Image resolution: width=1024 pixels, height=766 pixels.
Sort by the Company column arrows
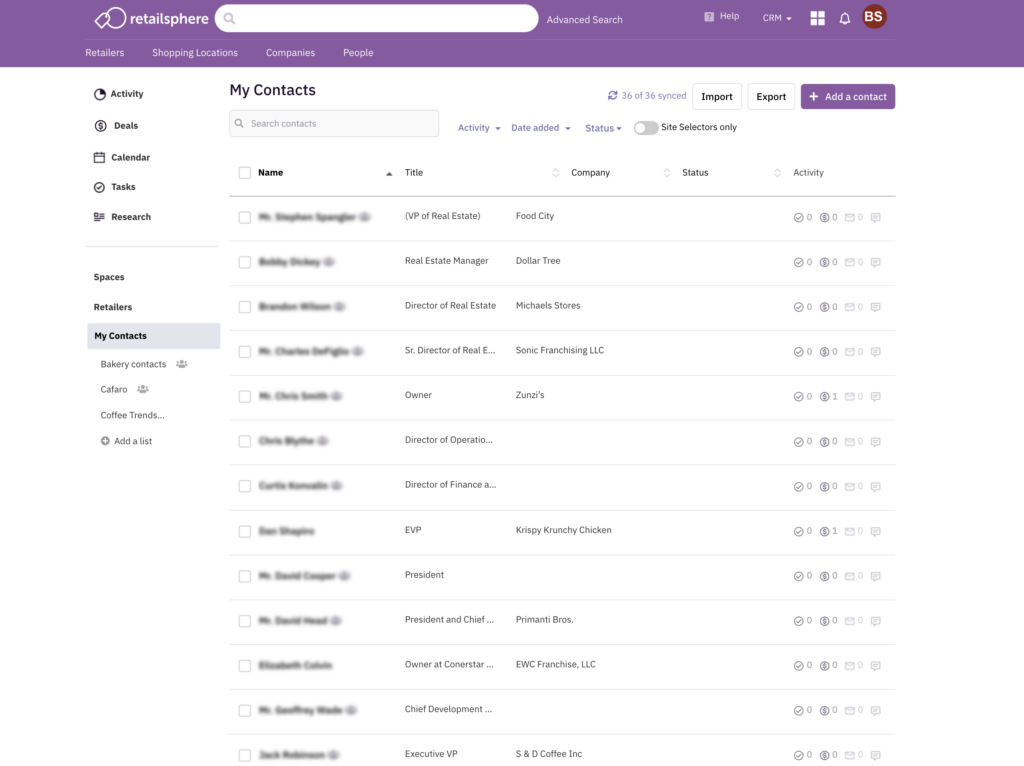point(666,173)
